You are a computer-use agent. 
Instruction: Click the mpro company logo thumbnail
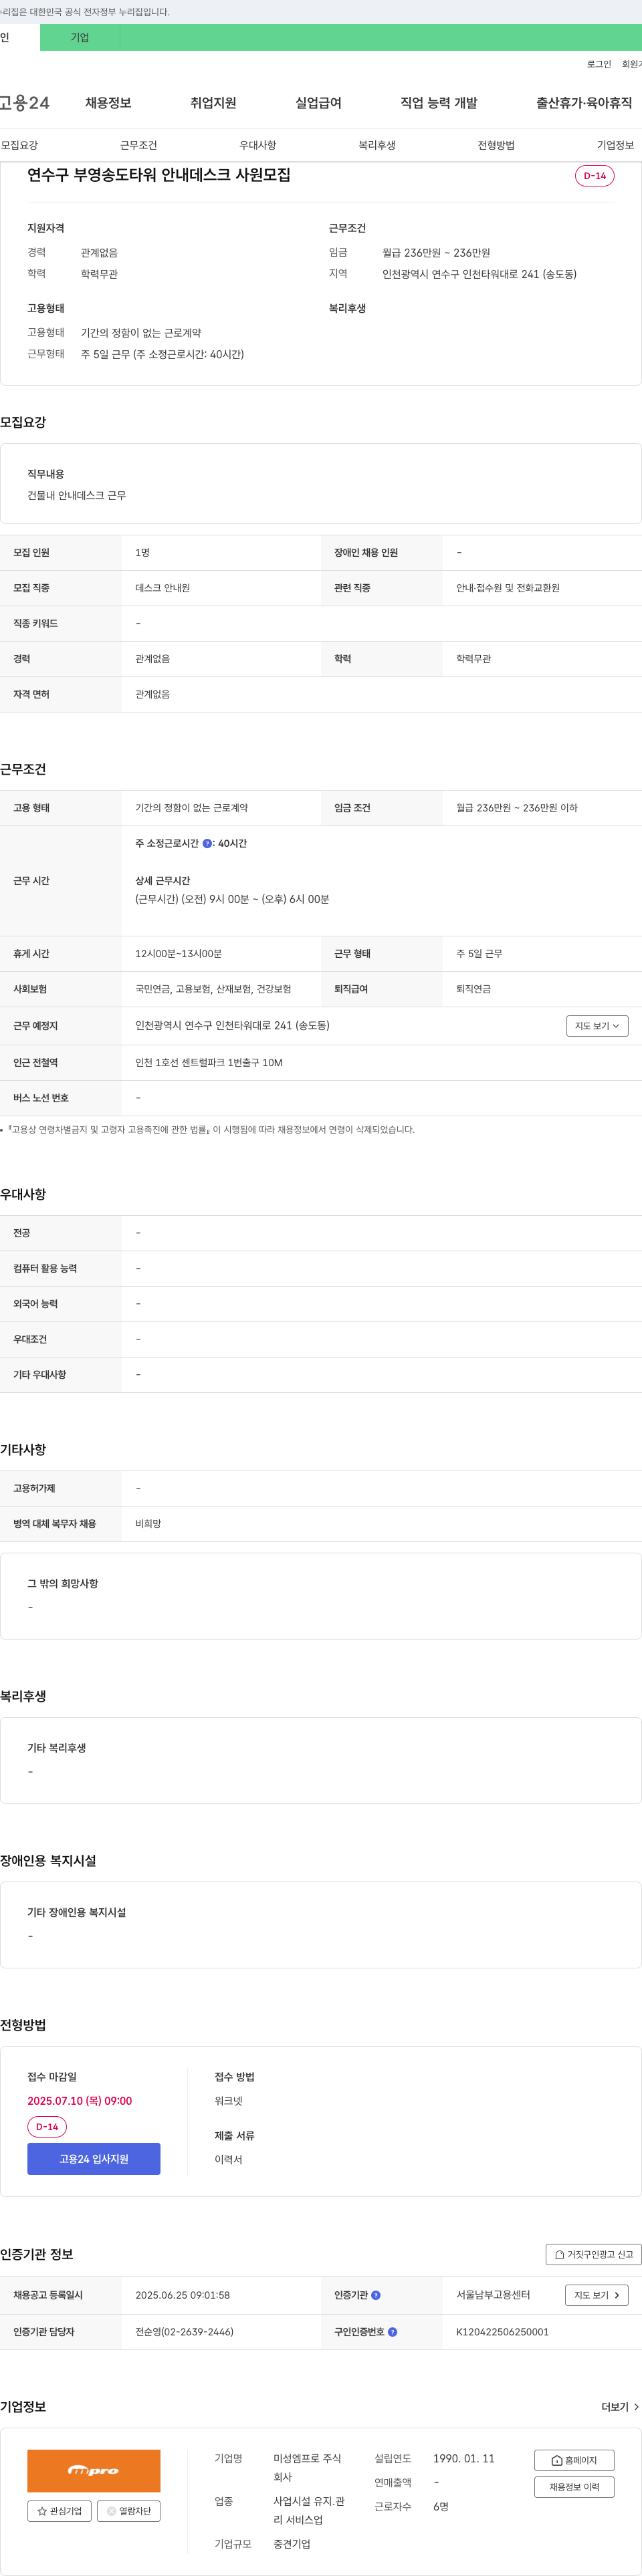(x=94, y=2470)
